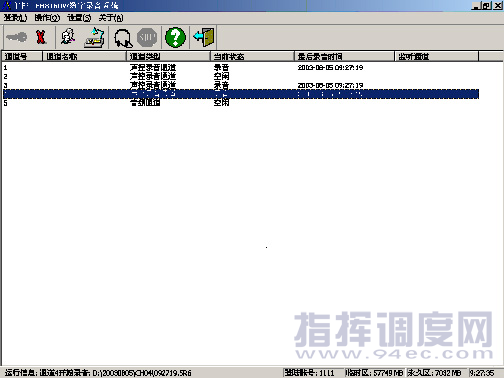Open help via green question mark
This screenshot has height=378, width=504.
[175, 37]
